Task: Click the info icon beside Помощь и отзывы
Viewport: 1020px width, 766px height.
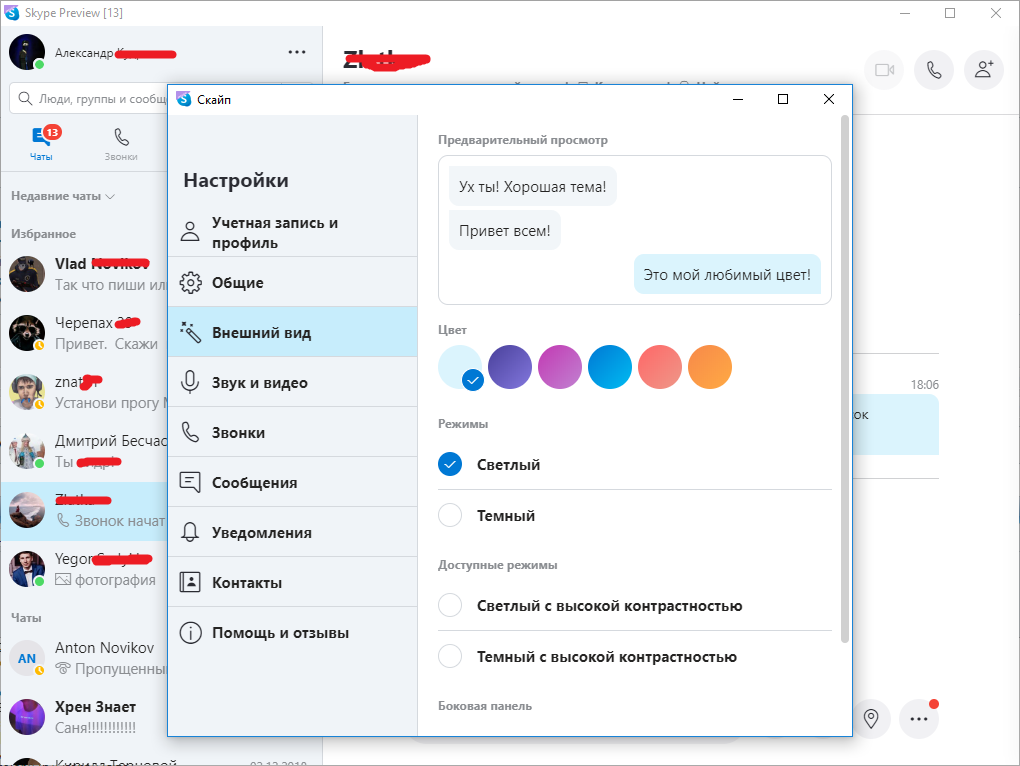Action: pyautogui.click(x=191, y=633)
